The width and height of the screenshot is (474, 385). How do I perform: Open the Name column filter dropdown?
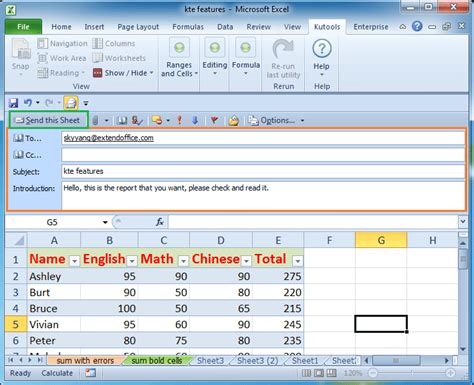point(74,261)
